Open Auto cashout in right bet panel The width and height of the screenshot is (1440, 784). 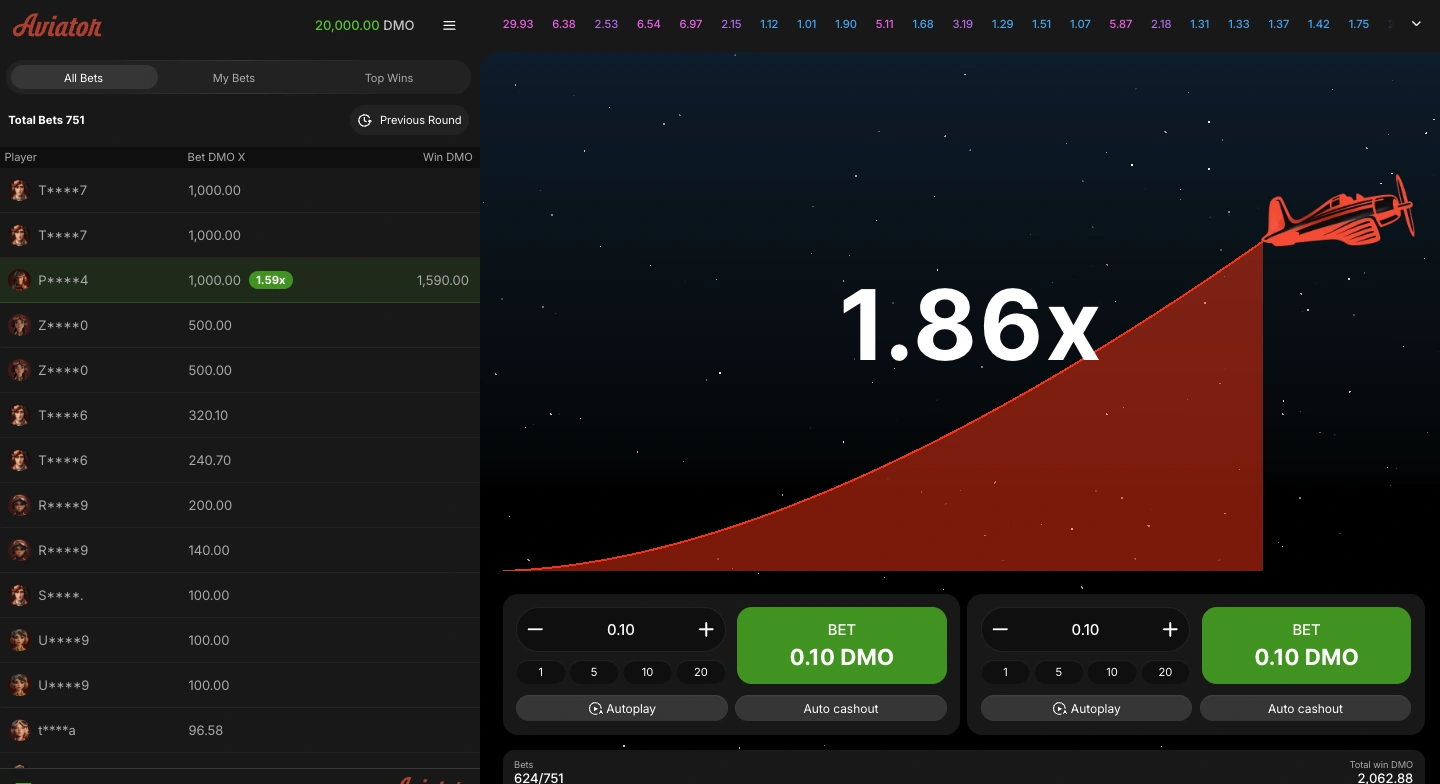pyautogui.click(x=1305, y=708)
